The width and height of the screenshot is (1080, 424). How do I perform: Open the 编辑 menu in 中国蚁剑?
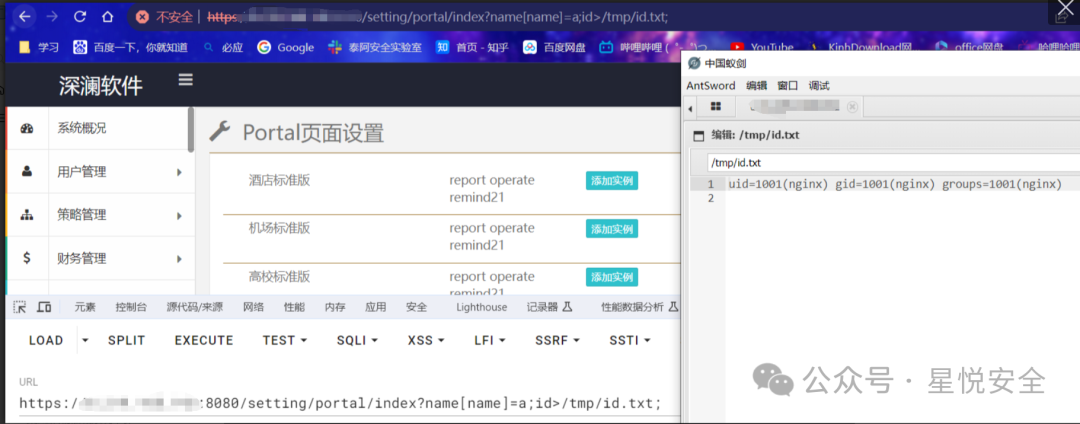click(x=756, y=85)
